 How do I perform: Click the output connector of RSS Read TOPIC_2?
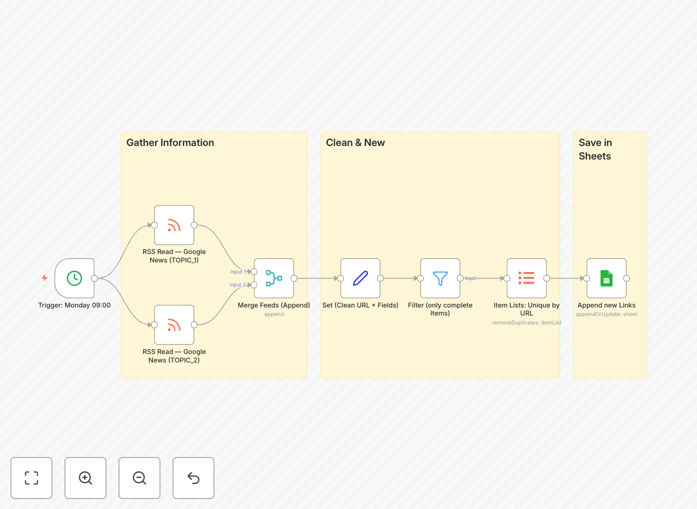point(194,325)
